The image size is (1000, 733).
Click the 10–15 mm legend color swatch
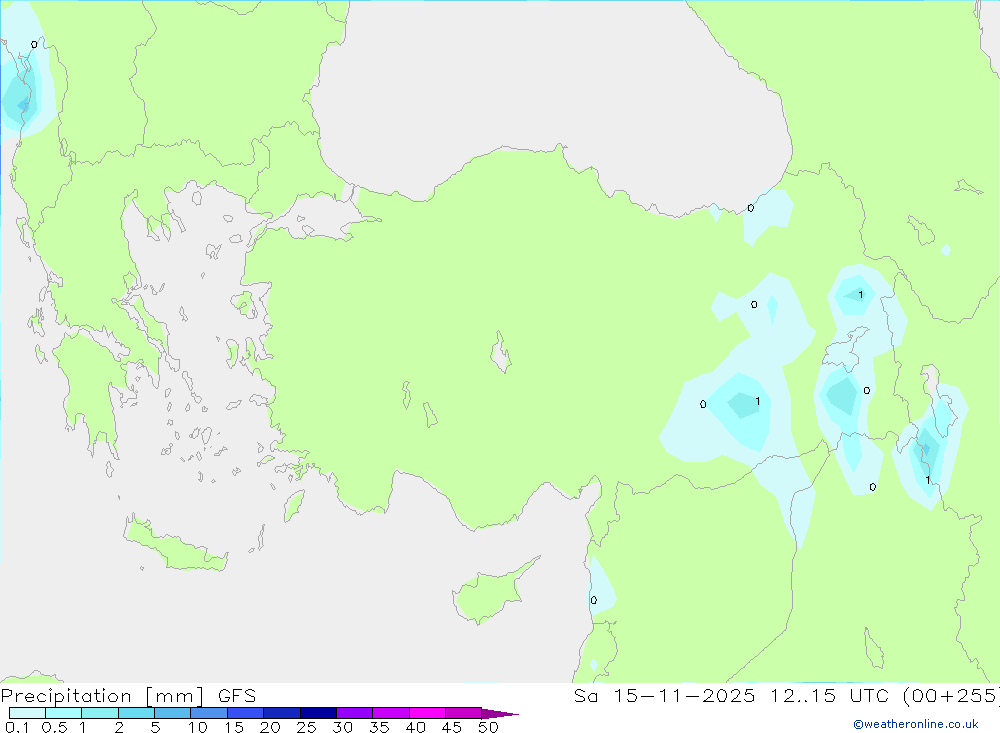pyautogui.click(x=209, y=713)
